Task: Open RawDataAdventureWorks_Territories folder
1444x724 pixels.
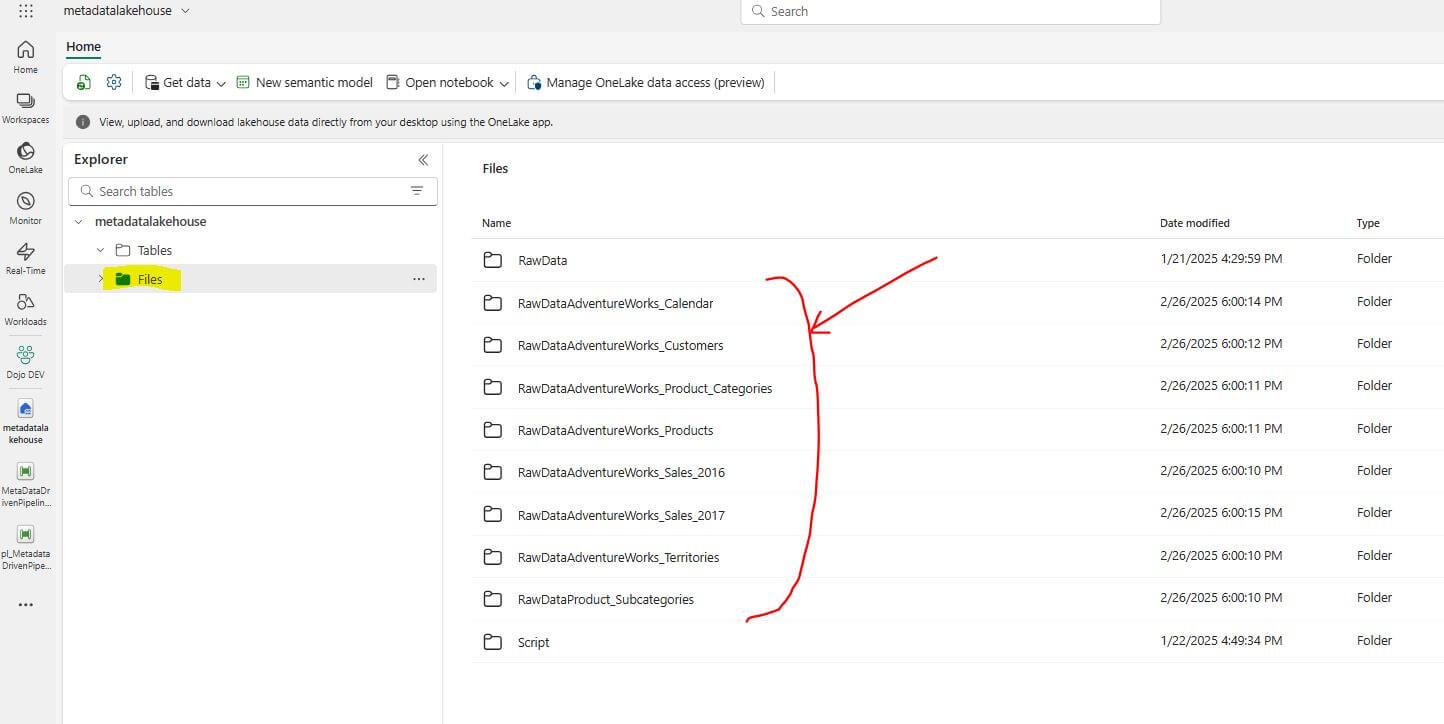Action: 618,557
